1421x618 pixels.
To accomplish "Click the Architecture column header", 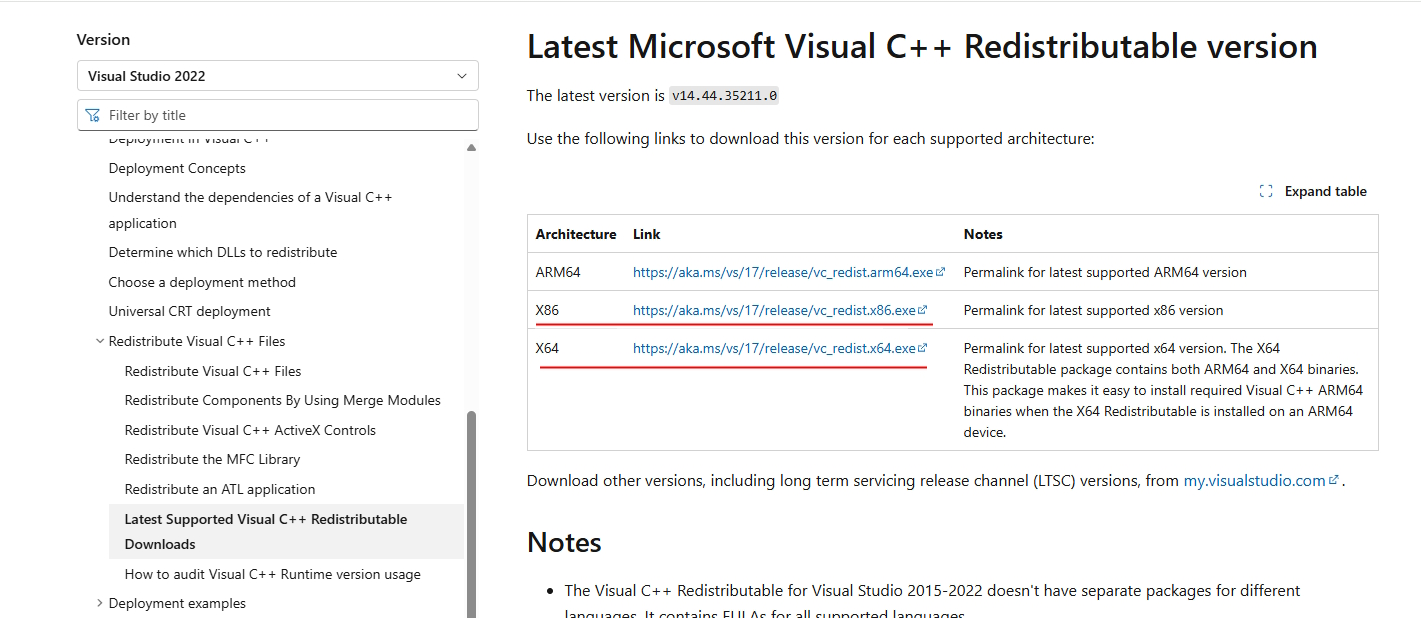I will [576, 234].
